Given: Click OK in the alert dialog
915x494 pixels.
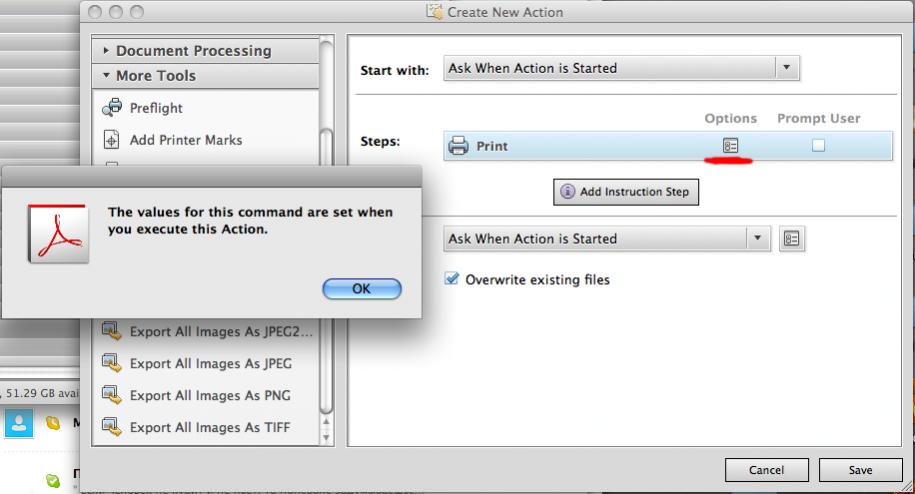Looking at the screenshot, I should (x=362, y=289).
